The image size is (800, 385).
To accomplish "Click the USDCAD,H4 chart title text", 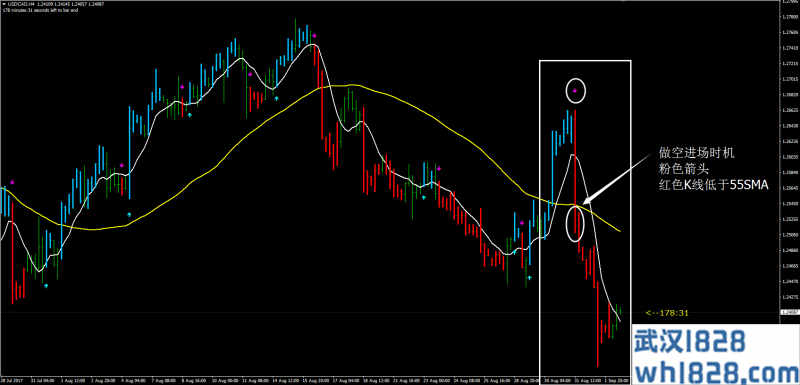I will (x=18, y=4).
